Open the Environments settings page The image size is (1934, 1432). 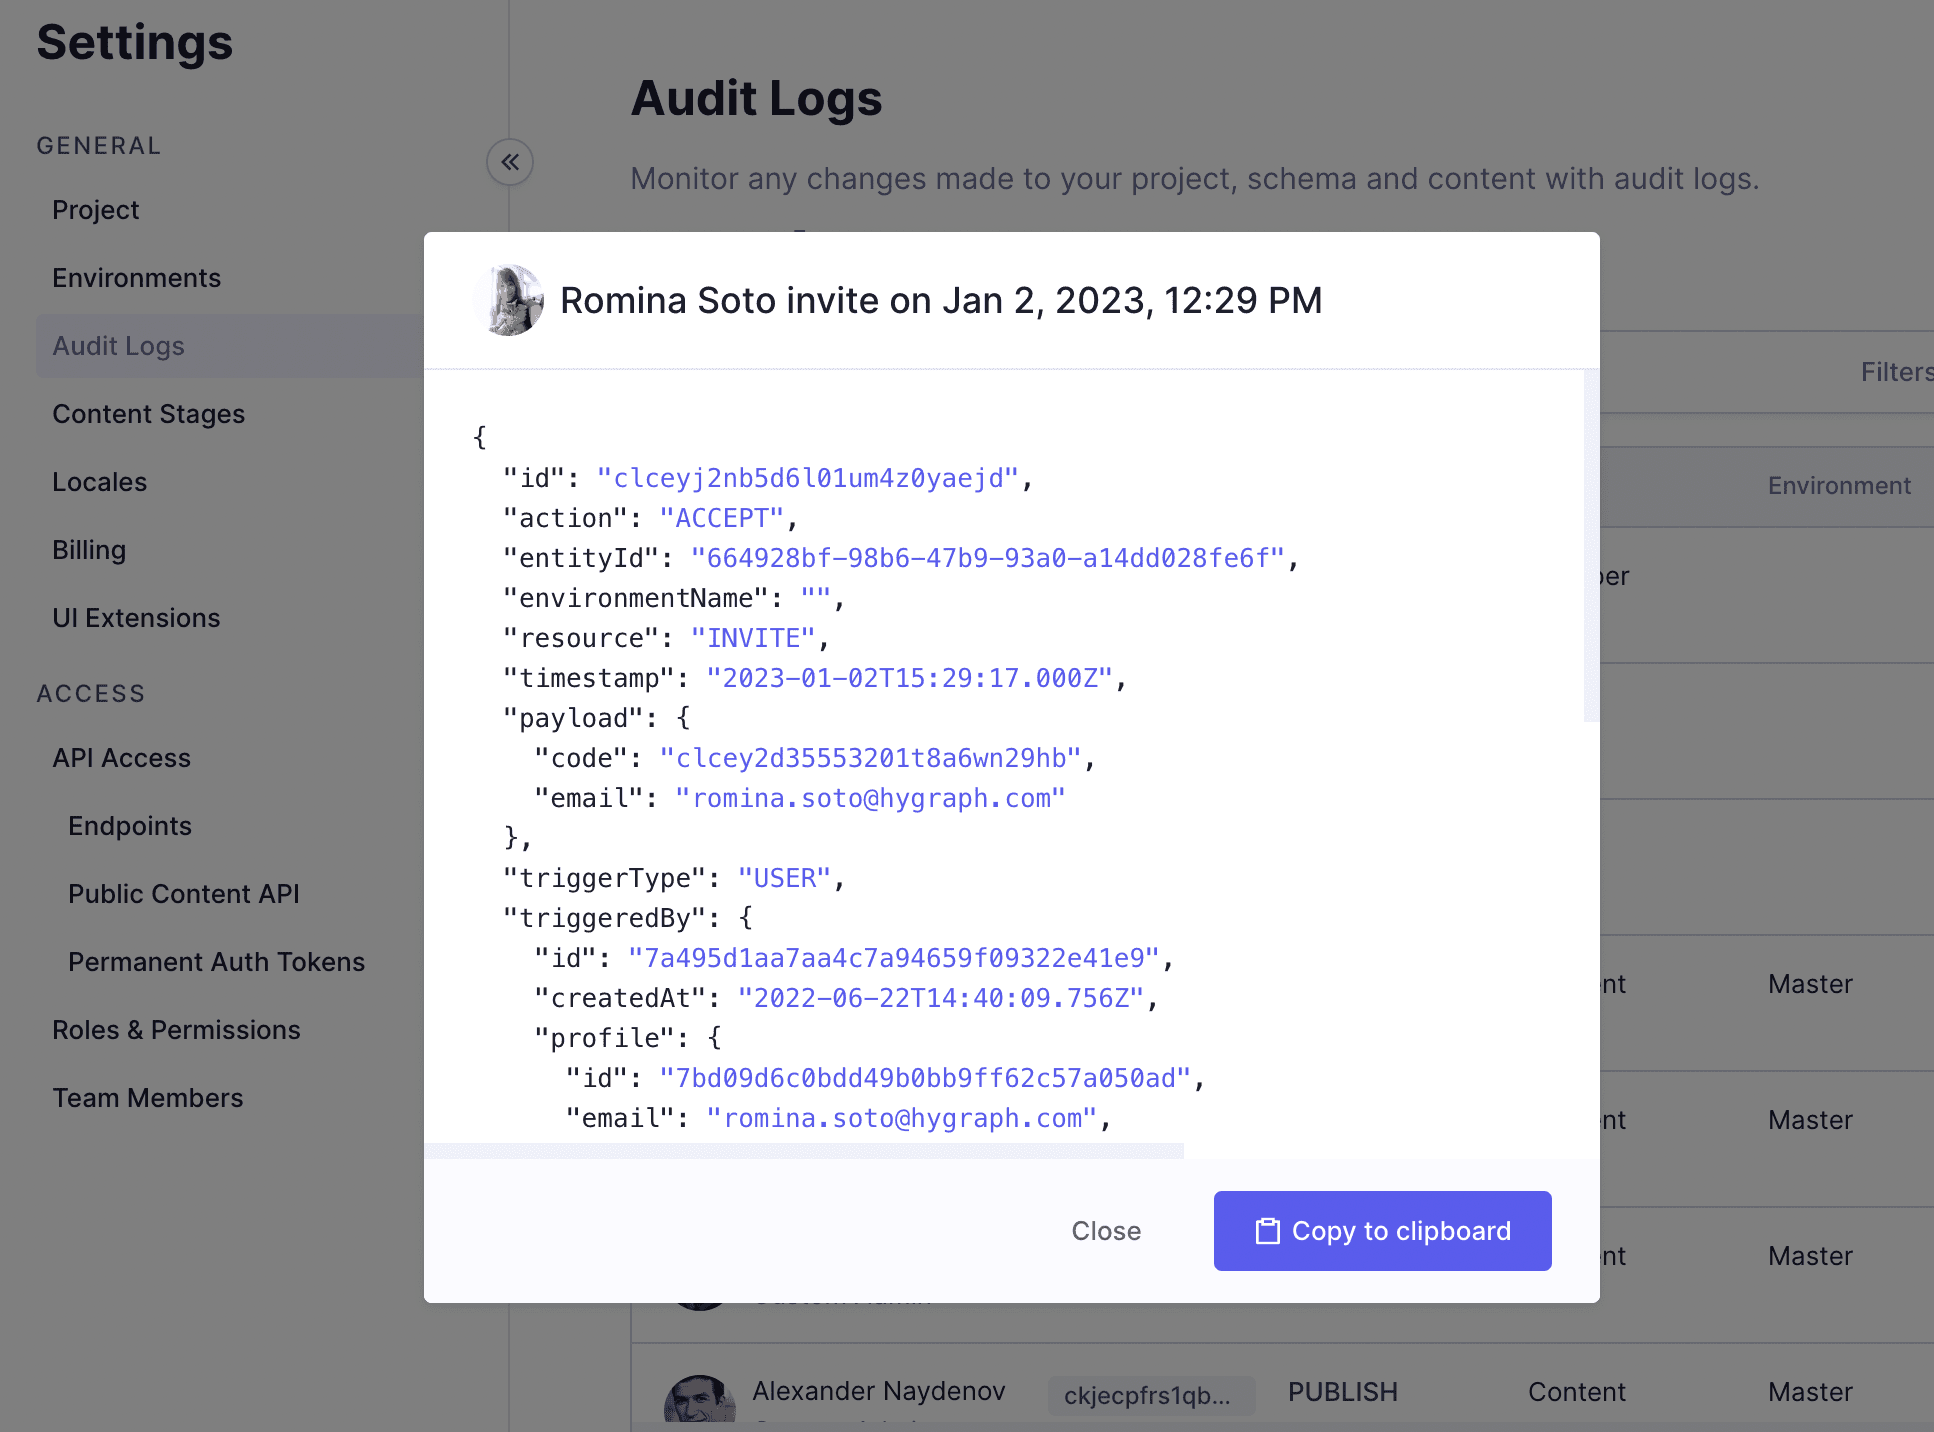(x=137, y=277)
